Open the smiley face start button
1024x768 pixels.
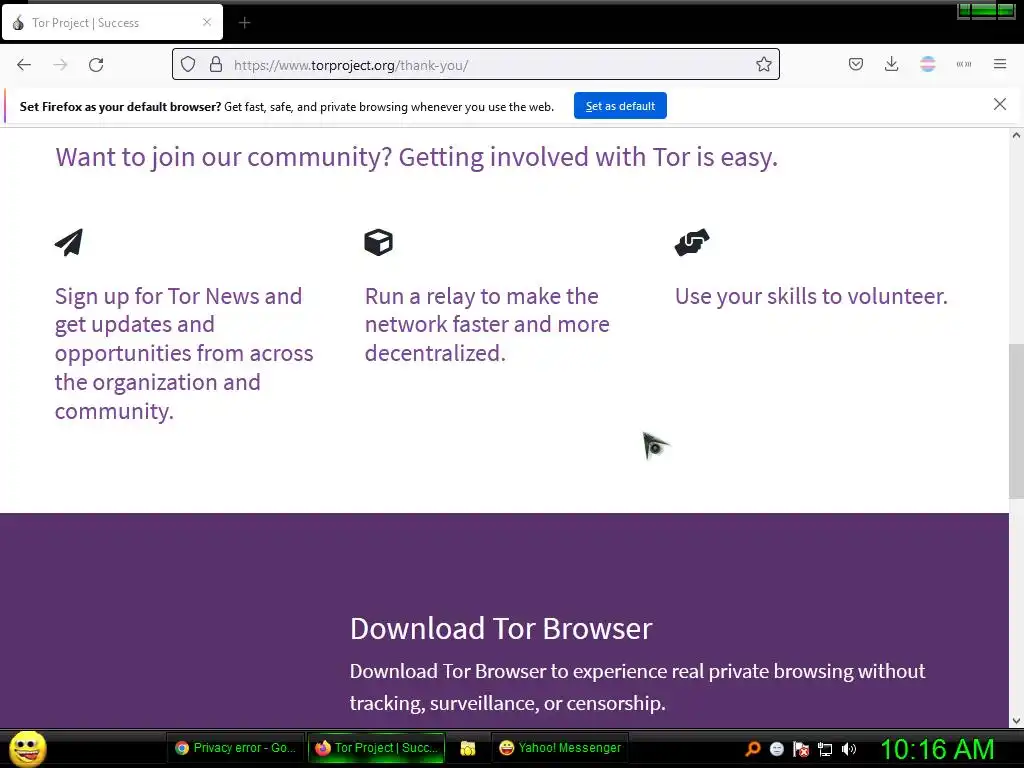(x=27, y=748)
